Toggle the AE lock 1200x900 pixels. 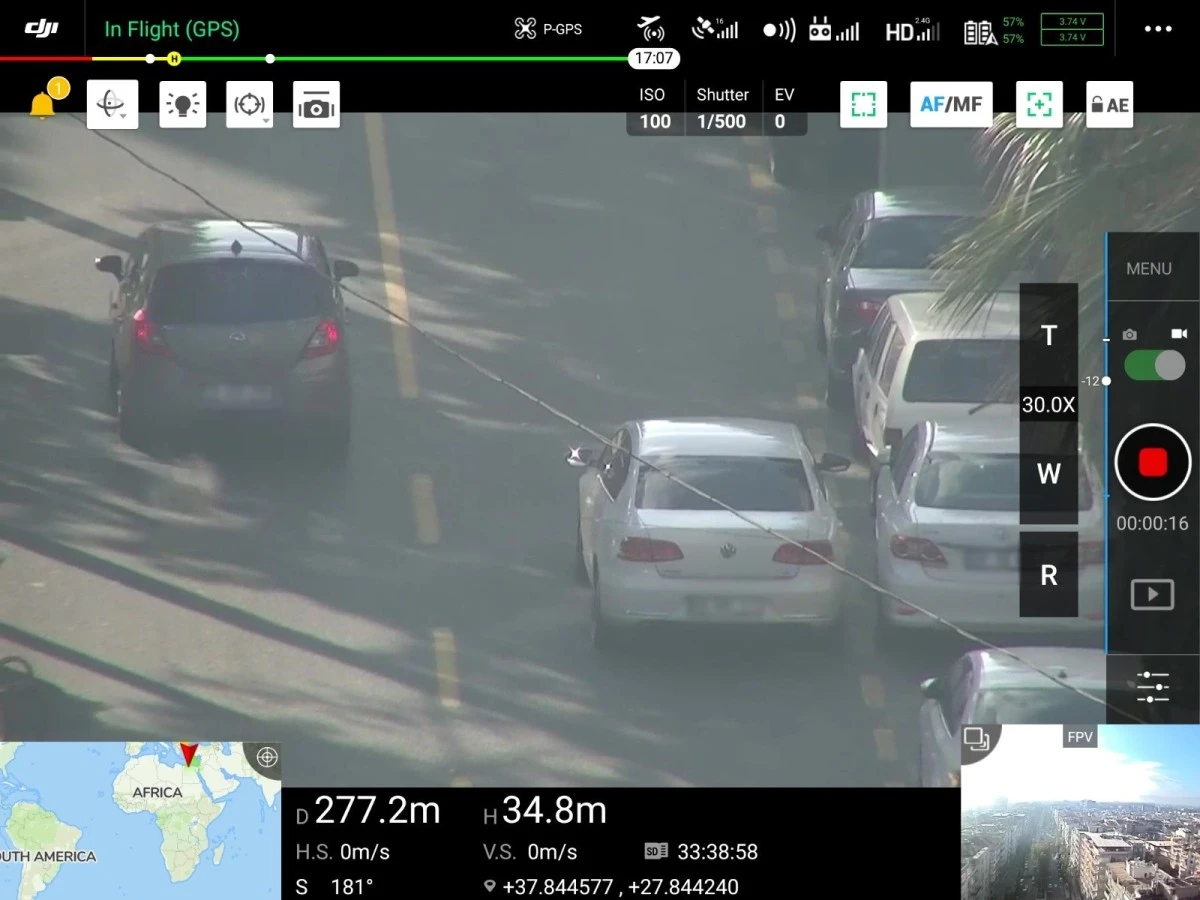tap(1110, 104)
